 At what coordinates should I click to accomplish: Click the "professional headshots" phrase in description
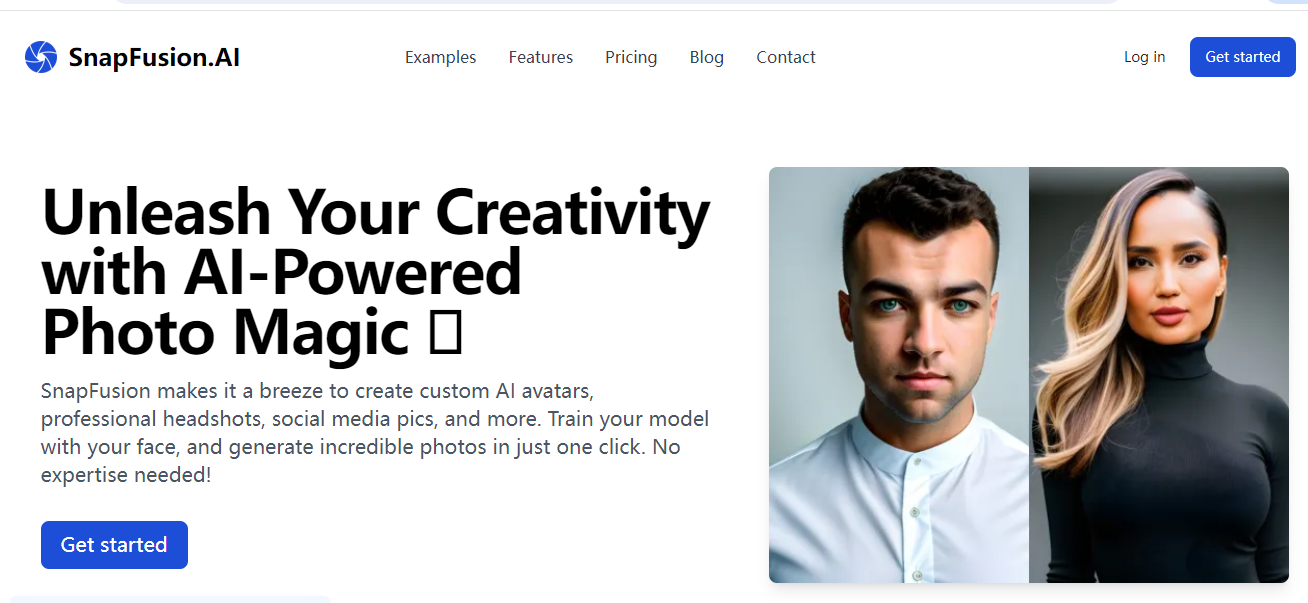click(153, 418)
